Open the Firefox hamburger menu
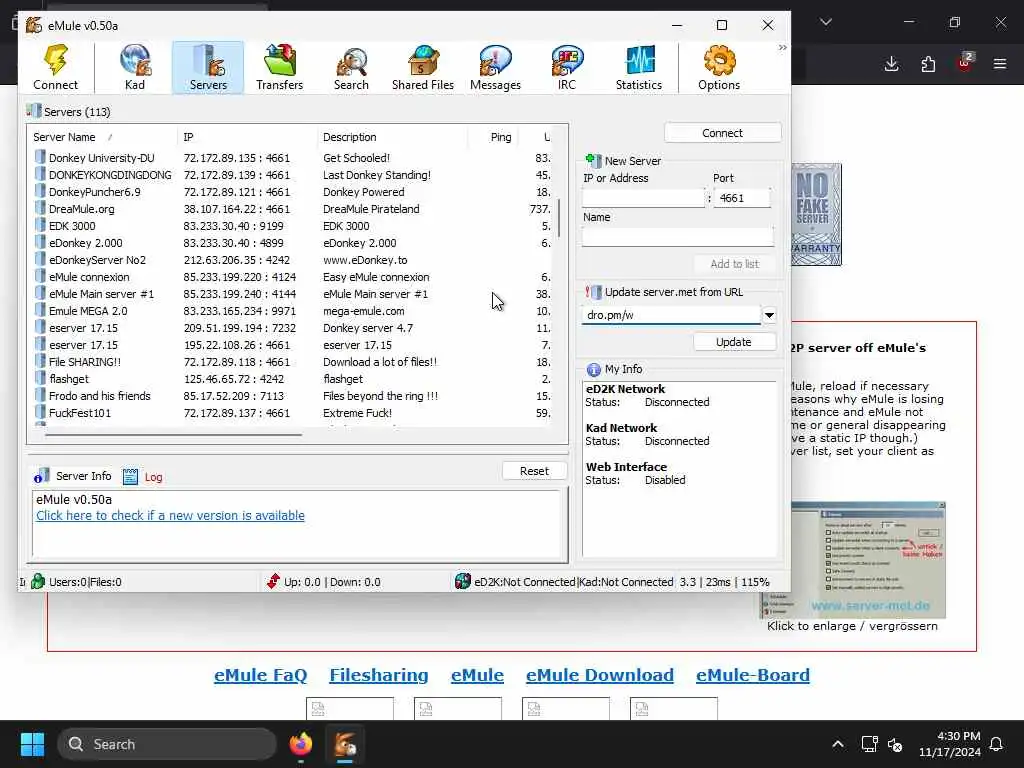1024x768 pixels. click(1000, 64)
